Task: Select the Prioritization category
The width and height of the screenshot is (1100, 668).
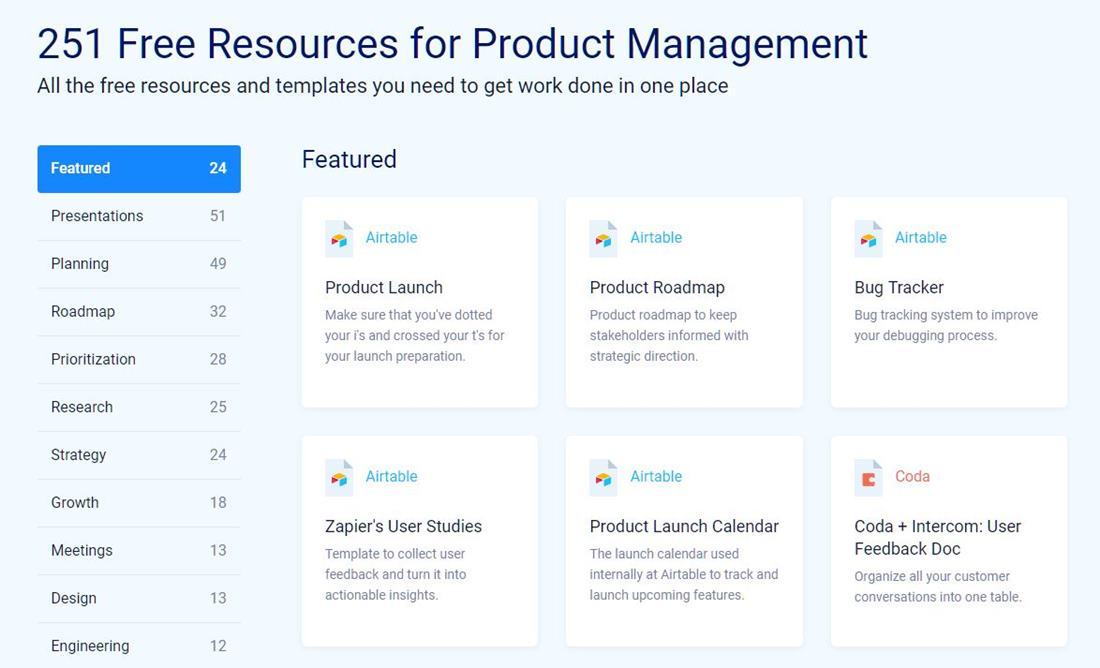Action: tap(139, 359)
